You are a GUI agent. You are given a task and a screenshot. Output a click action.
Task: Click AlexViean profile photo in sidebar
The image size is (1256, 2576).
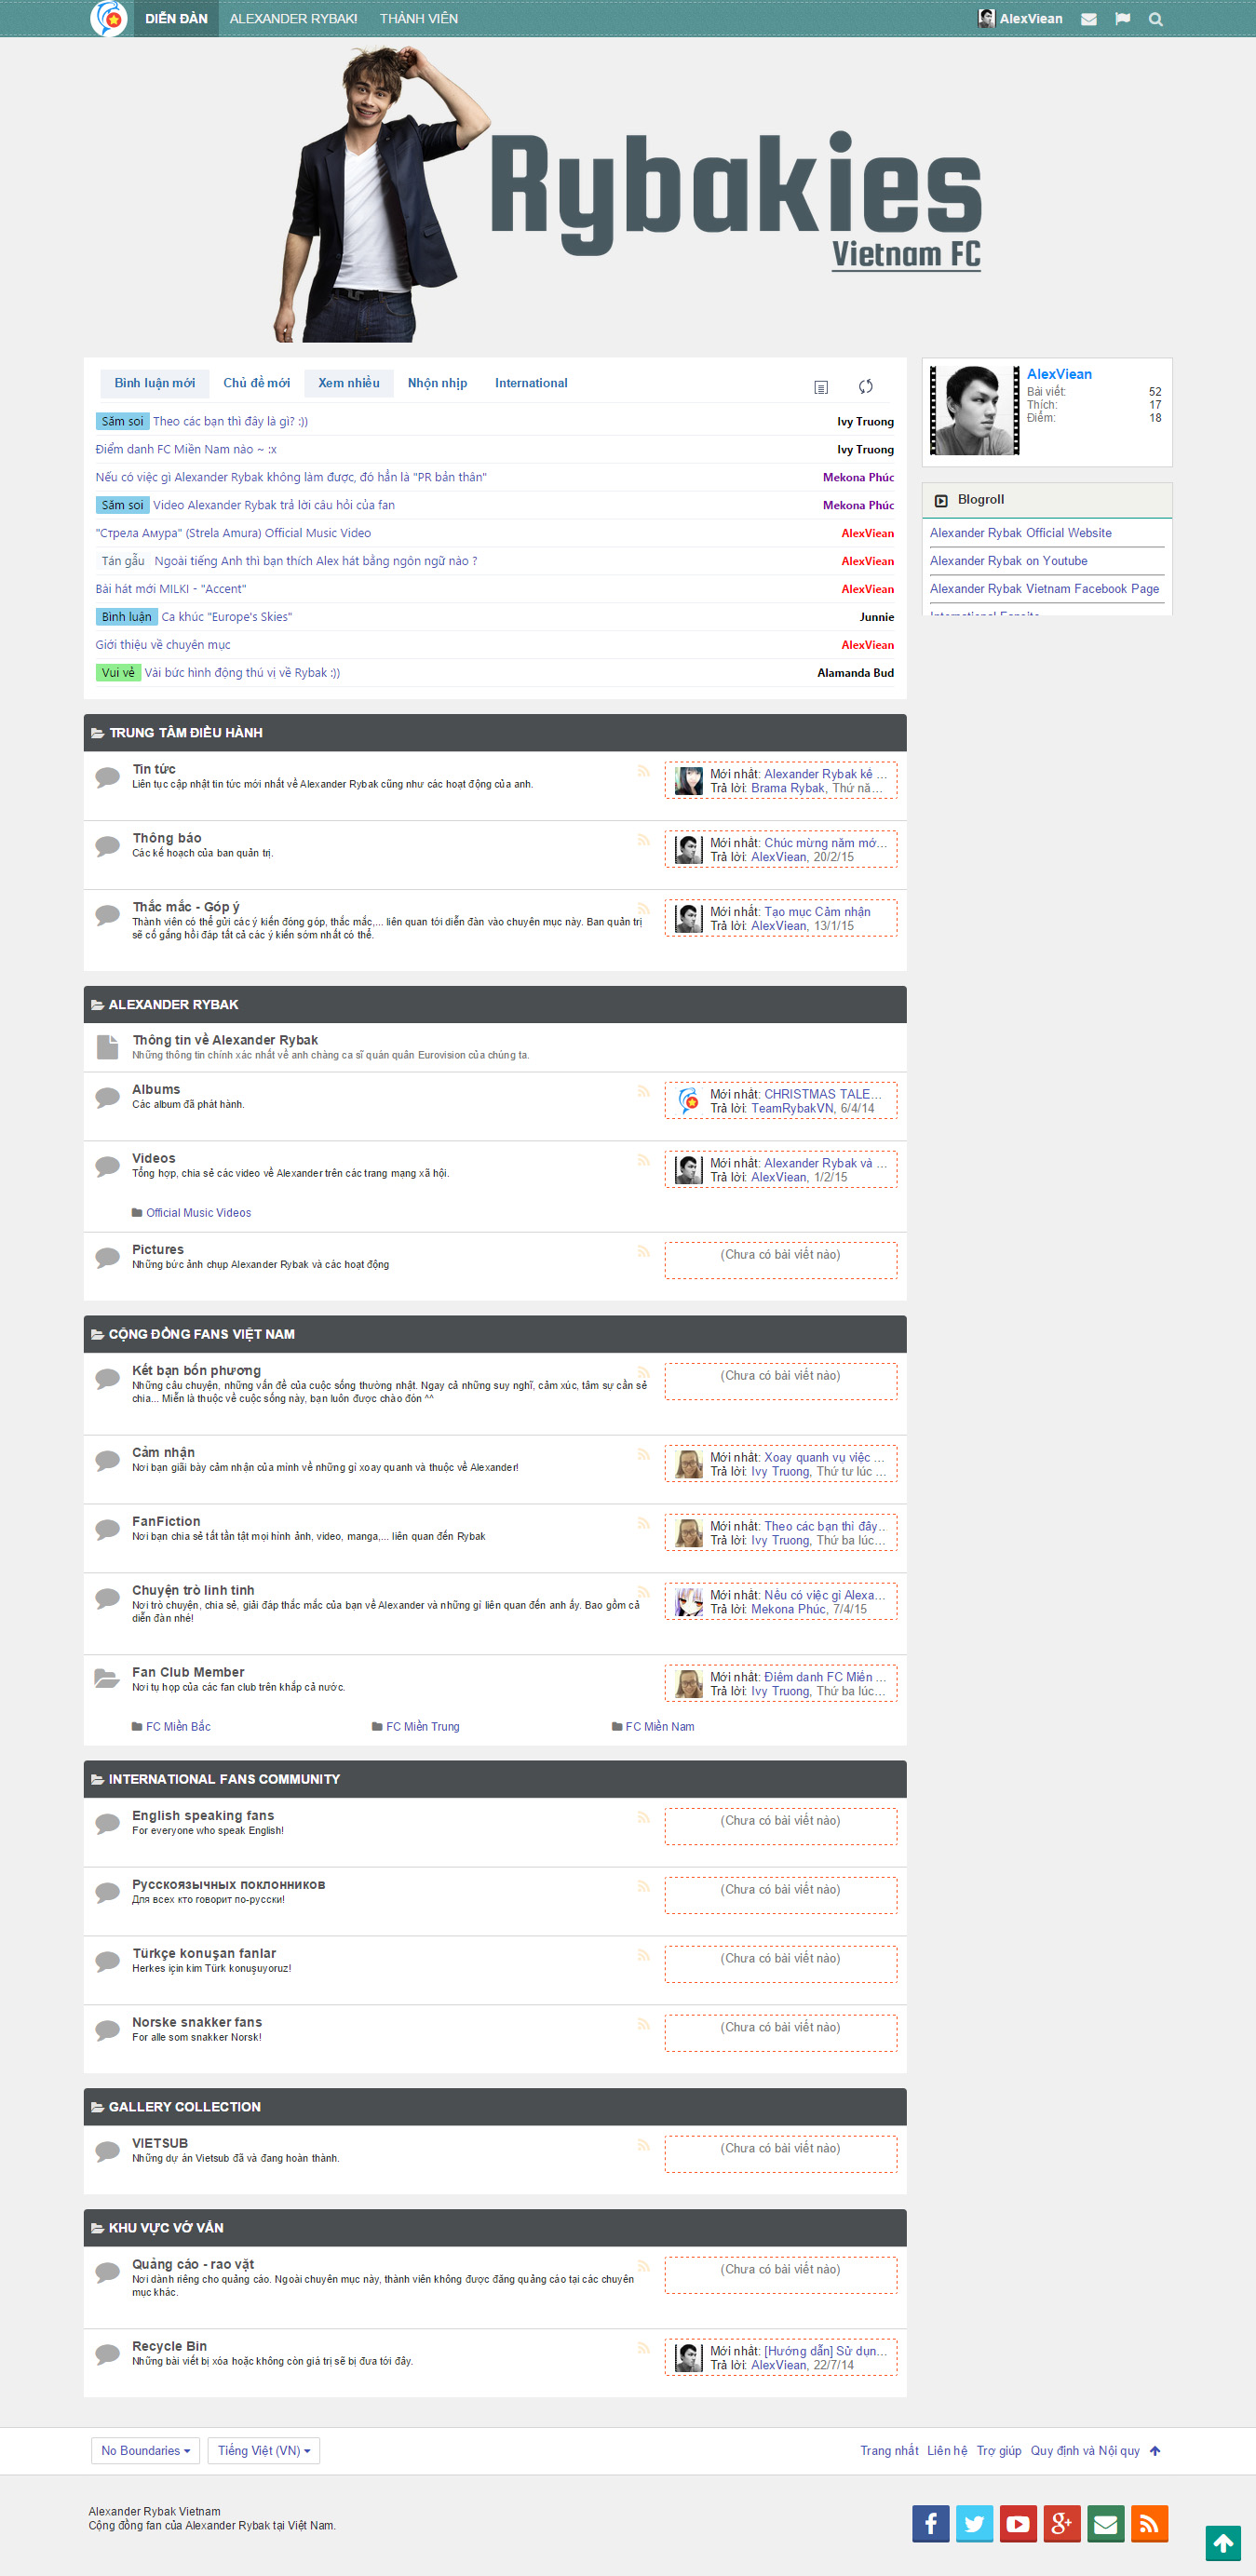(x=975, y=410)
